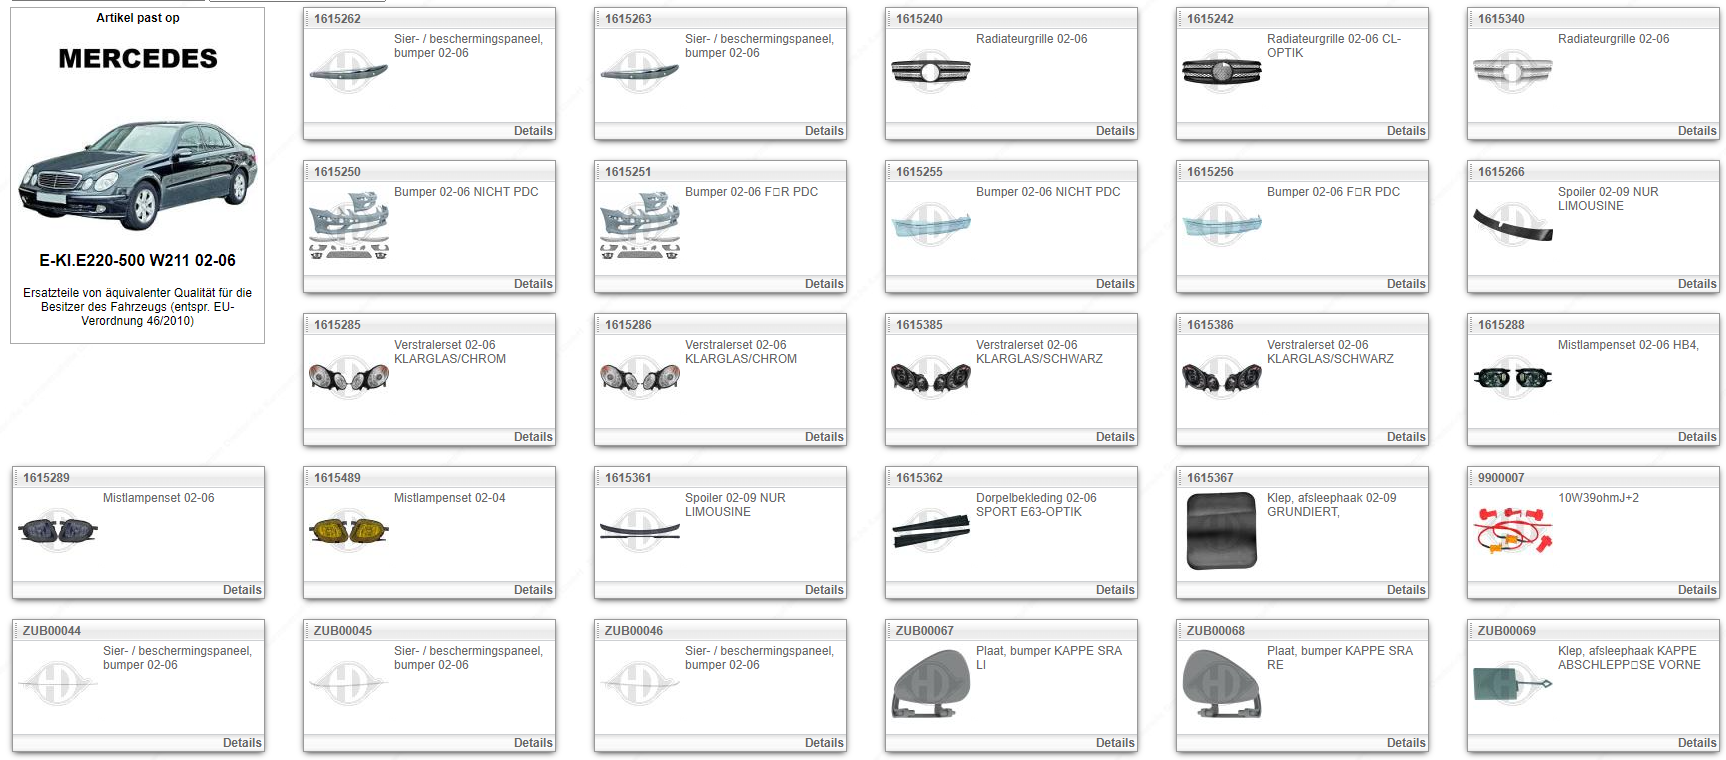
Task: Click the 1615262 bumper trim thumbnail
Action: point(349,71)
